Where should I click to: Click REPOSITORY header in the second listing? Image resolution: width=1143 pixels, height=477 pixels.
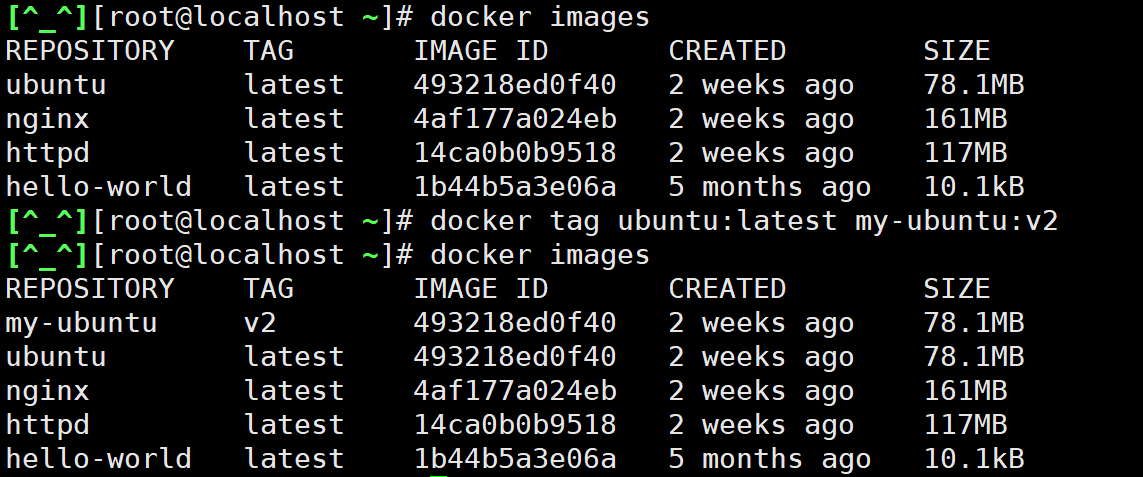pyautogui.click(x=90, y=290)
